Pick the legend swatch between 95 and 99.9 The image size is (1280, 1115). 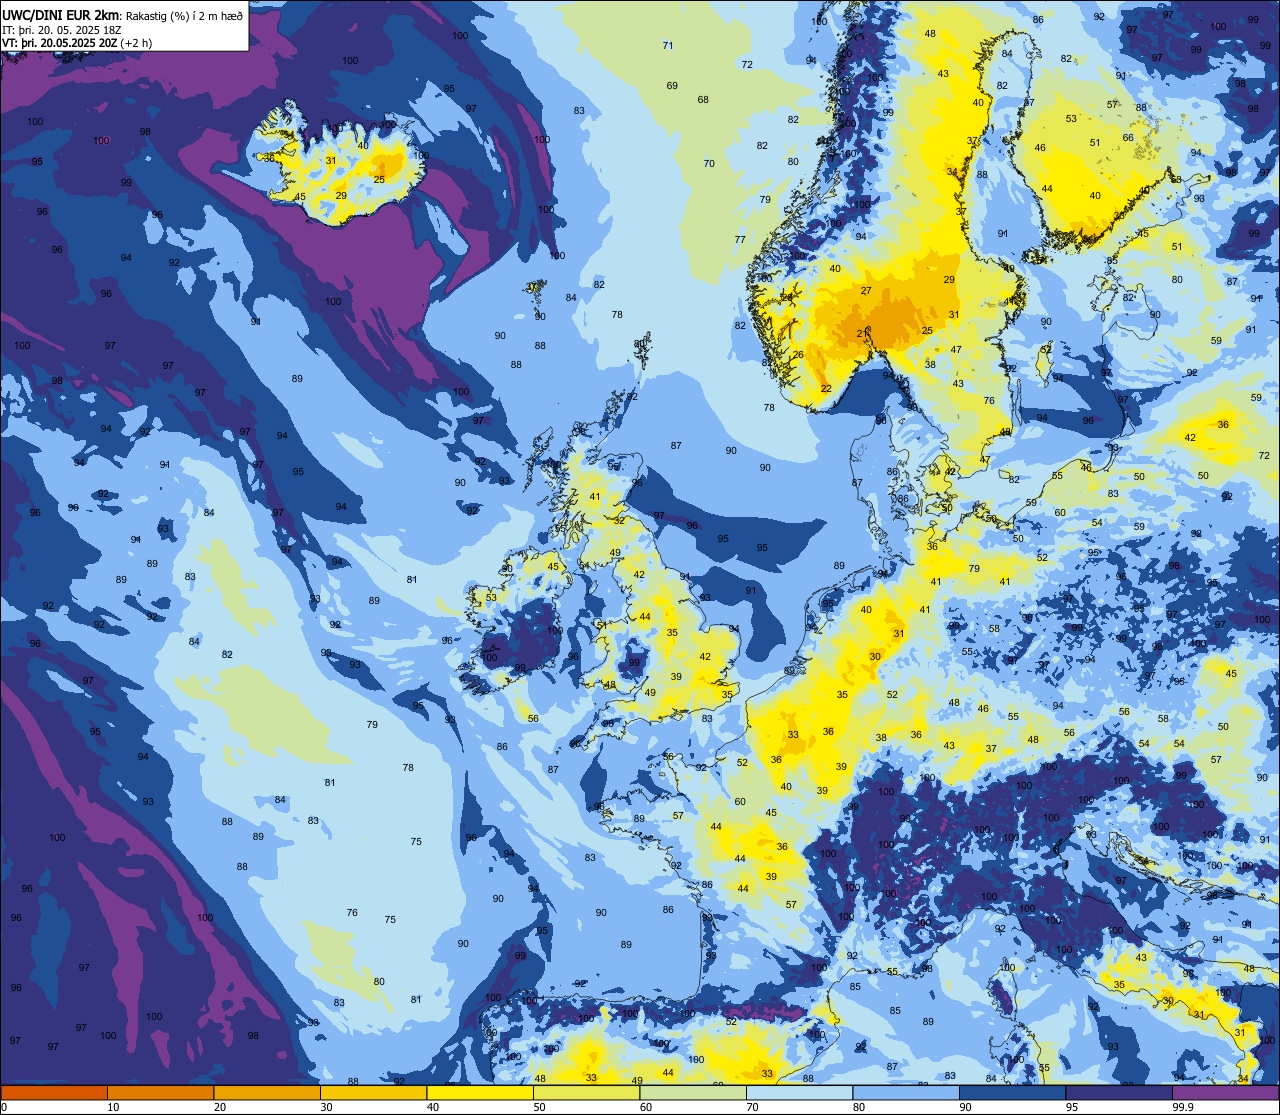pos(1119,1093)
